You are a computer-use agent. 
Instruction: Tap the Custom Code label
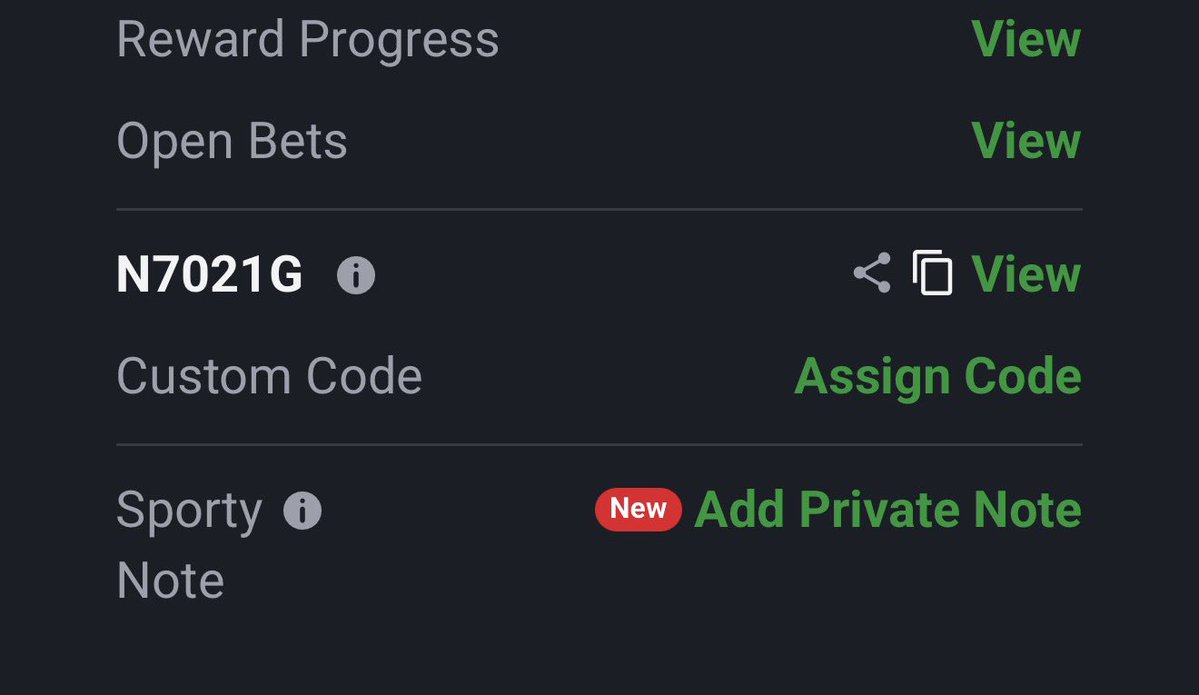tap(269, 376)
